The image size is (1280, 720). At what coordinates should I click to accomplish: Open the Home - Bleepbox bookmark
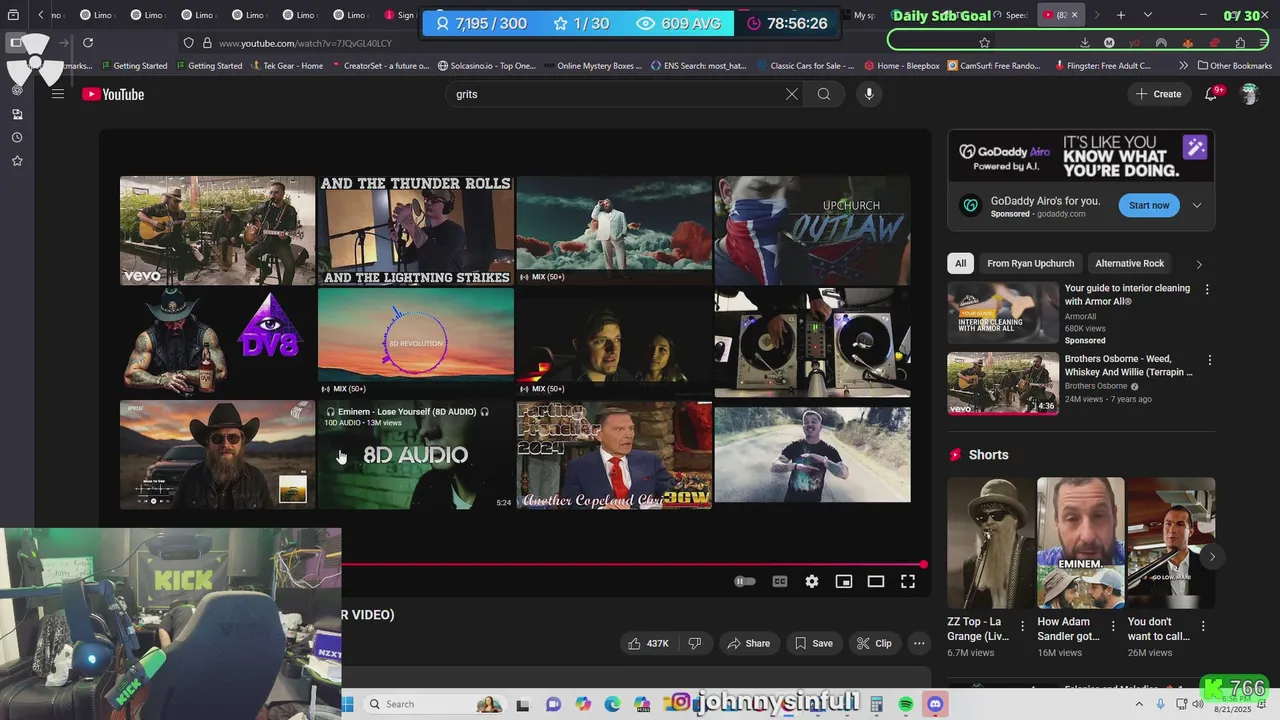[x=902, y=66]
